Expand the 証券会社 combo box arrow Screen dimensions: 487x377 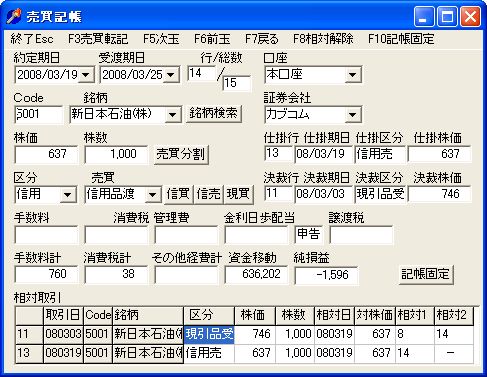[353, 115]
